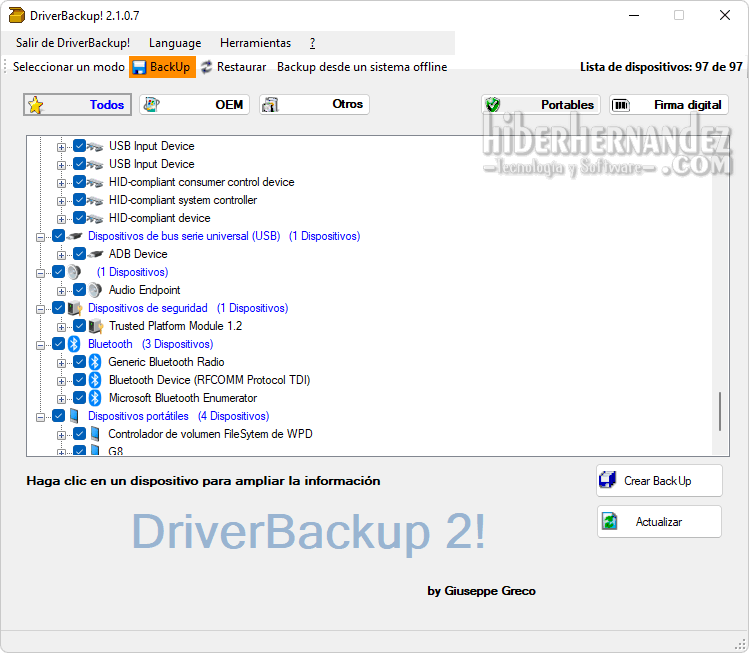Click the Restaurar arrows icon

(206, 67)
